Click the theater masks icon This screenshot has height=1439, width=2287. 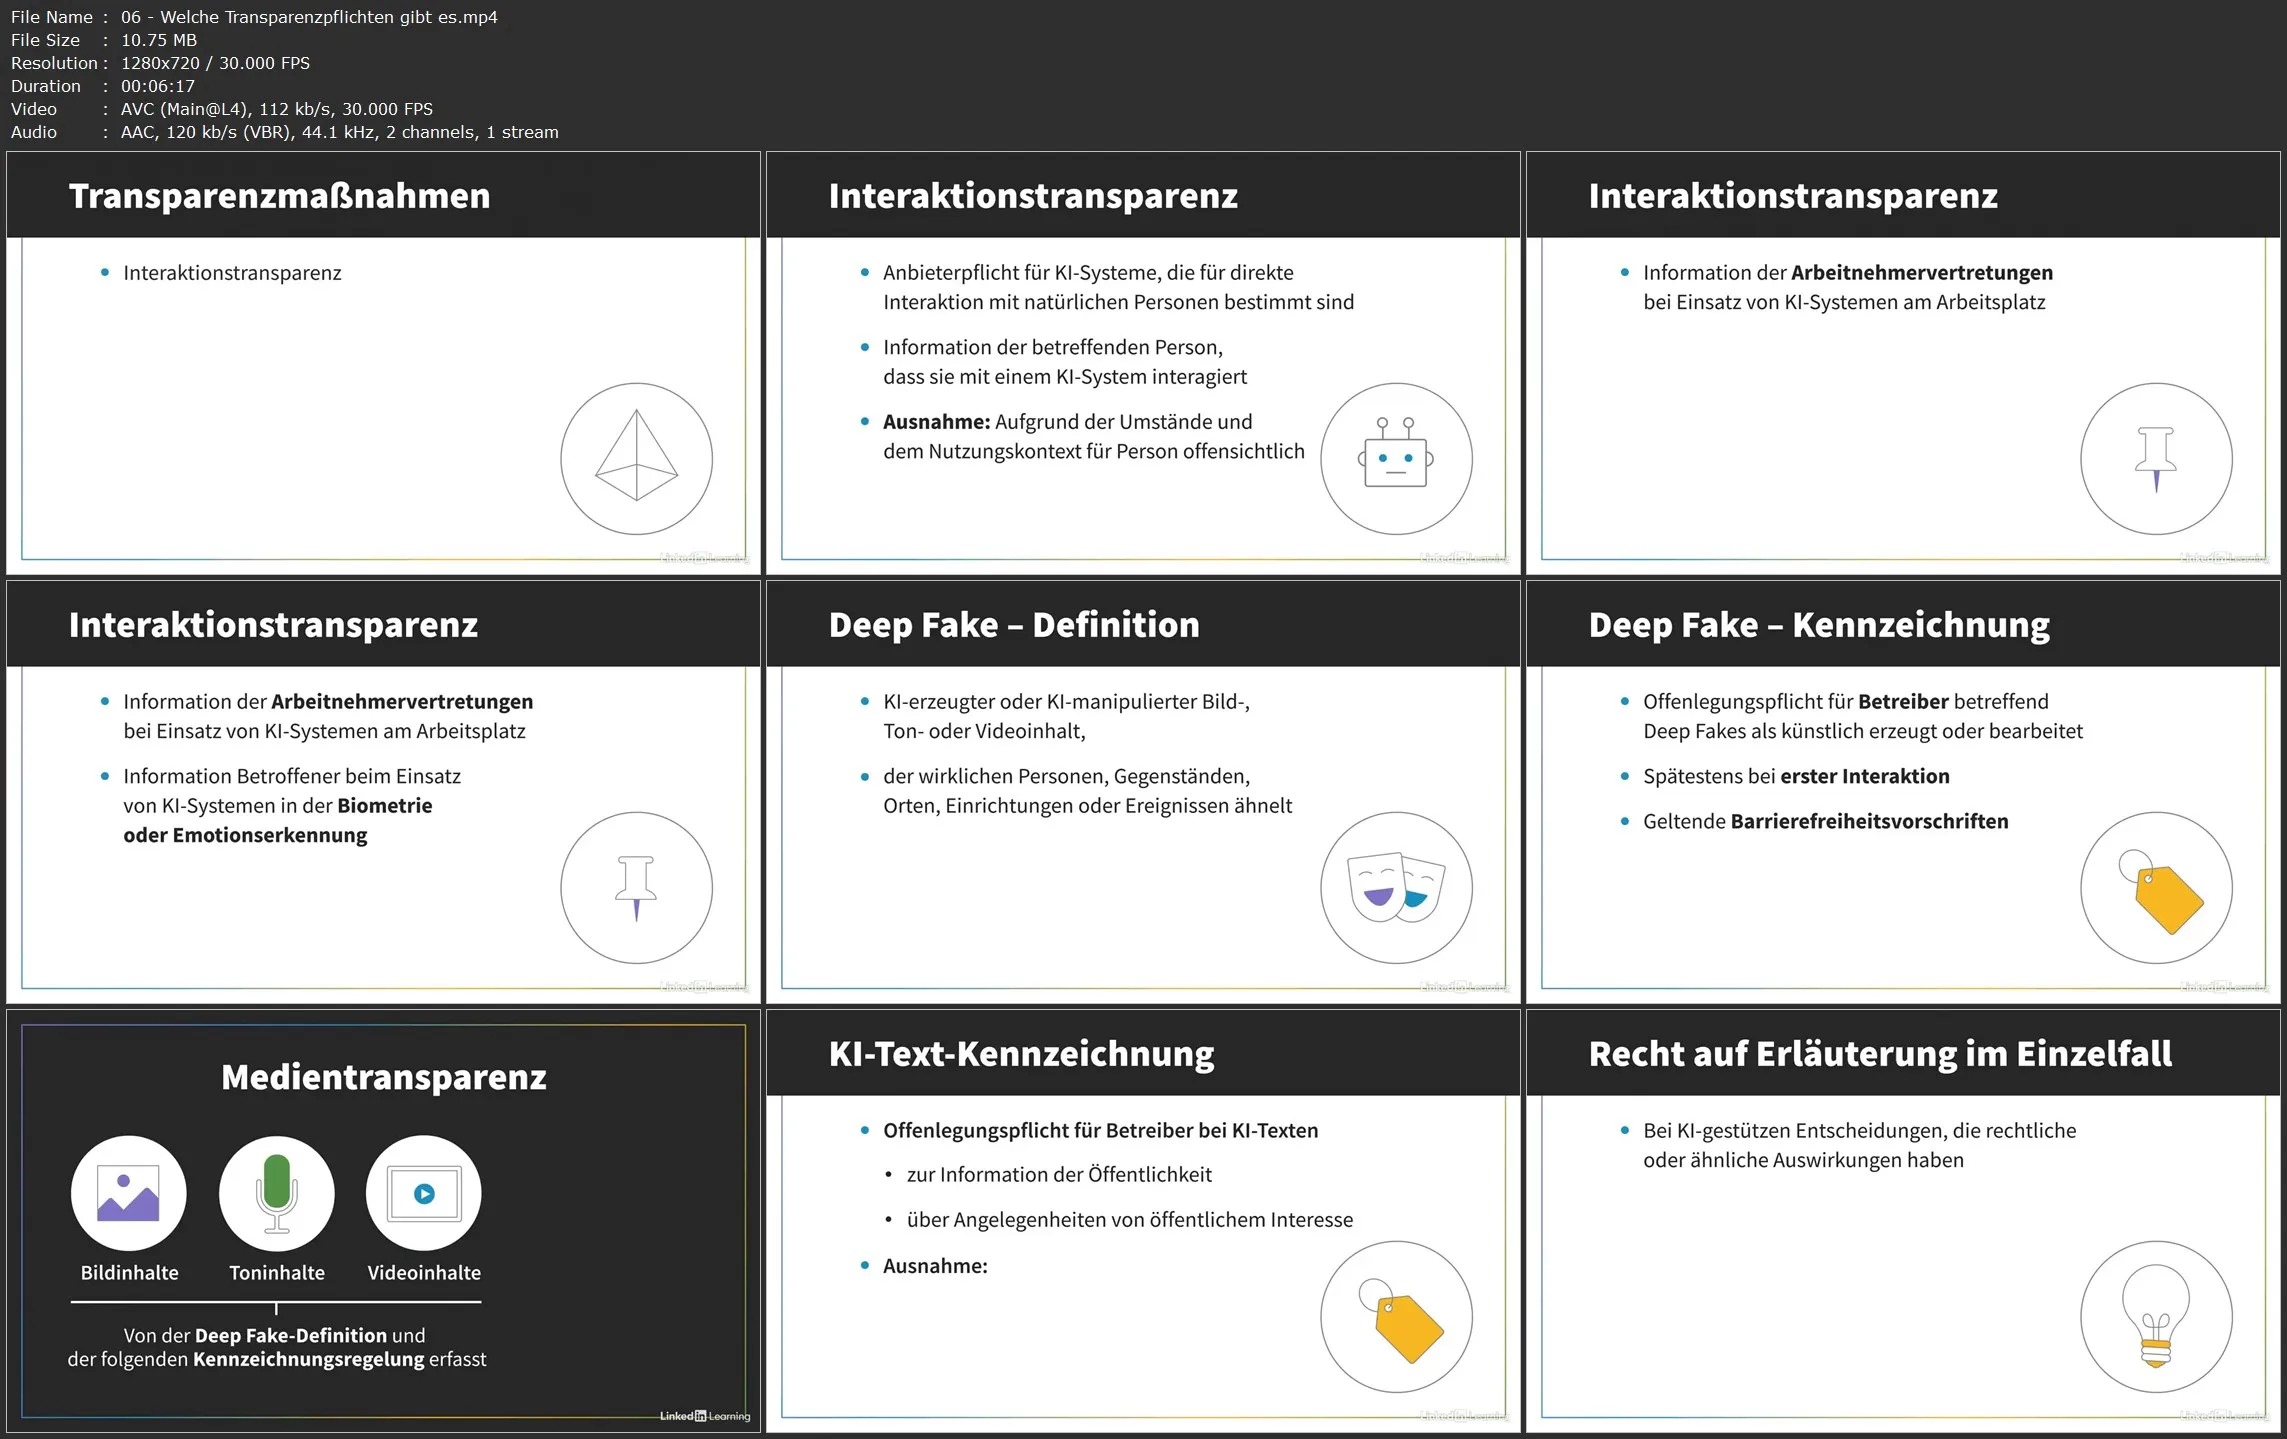click(x=1396, y=887)
